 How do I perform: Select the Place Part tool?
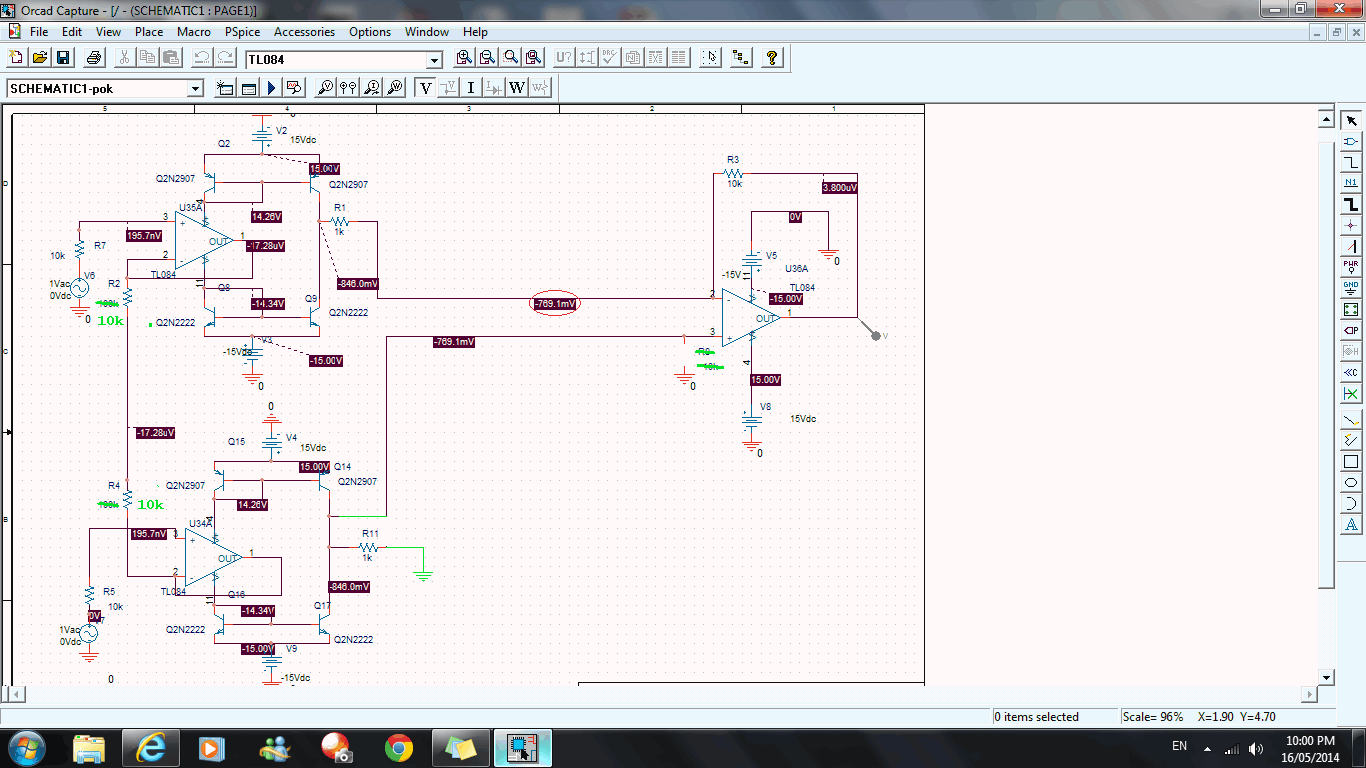point(1351,141)
